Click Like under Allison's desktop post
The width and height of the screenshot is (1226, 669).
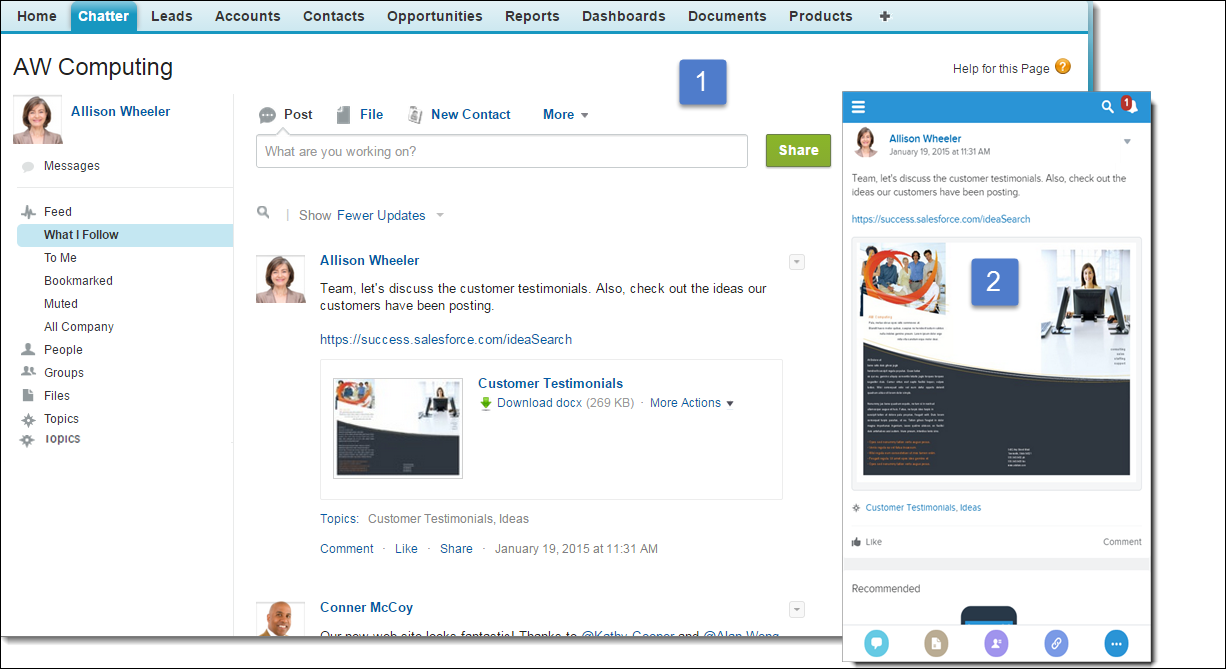(406, 549)
